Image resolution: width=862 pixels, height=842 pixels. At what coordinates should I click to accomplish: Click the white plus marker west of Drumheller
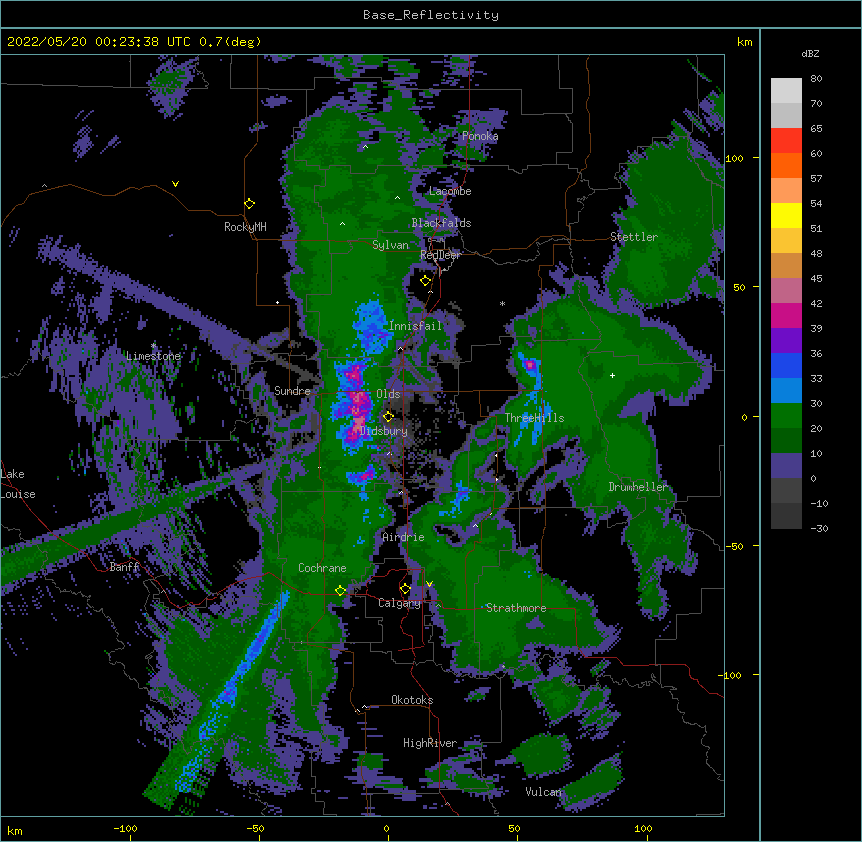click(612, 375)
